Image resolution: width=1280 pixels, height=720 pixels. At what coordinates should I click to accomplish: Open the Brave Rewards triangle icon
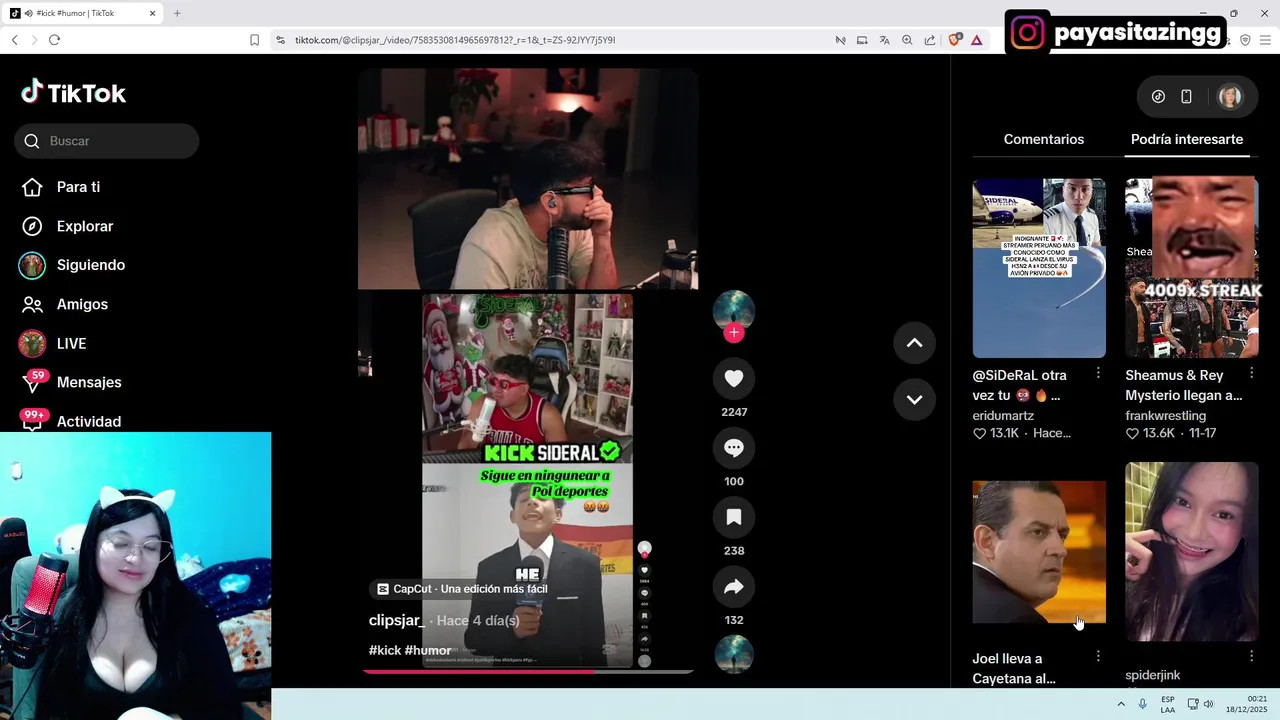pos(976,40)
